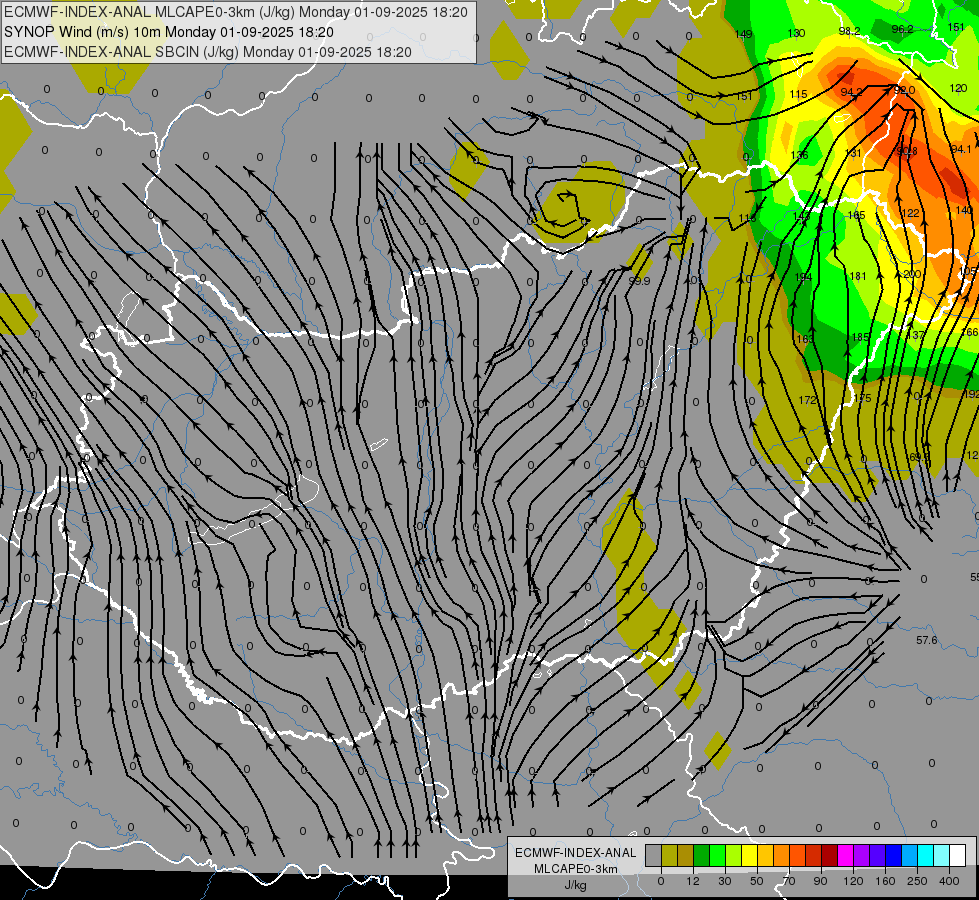Viewport: 979px width, 900px height.
Task: Click the bright green legend swatch
Action: pyautogui.click(x=718, y=856)
